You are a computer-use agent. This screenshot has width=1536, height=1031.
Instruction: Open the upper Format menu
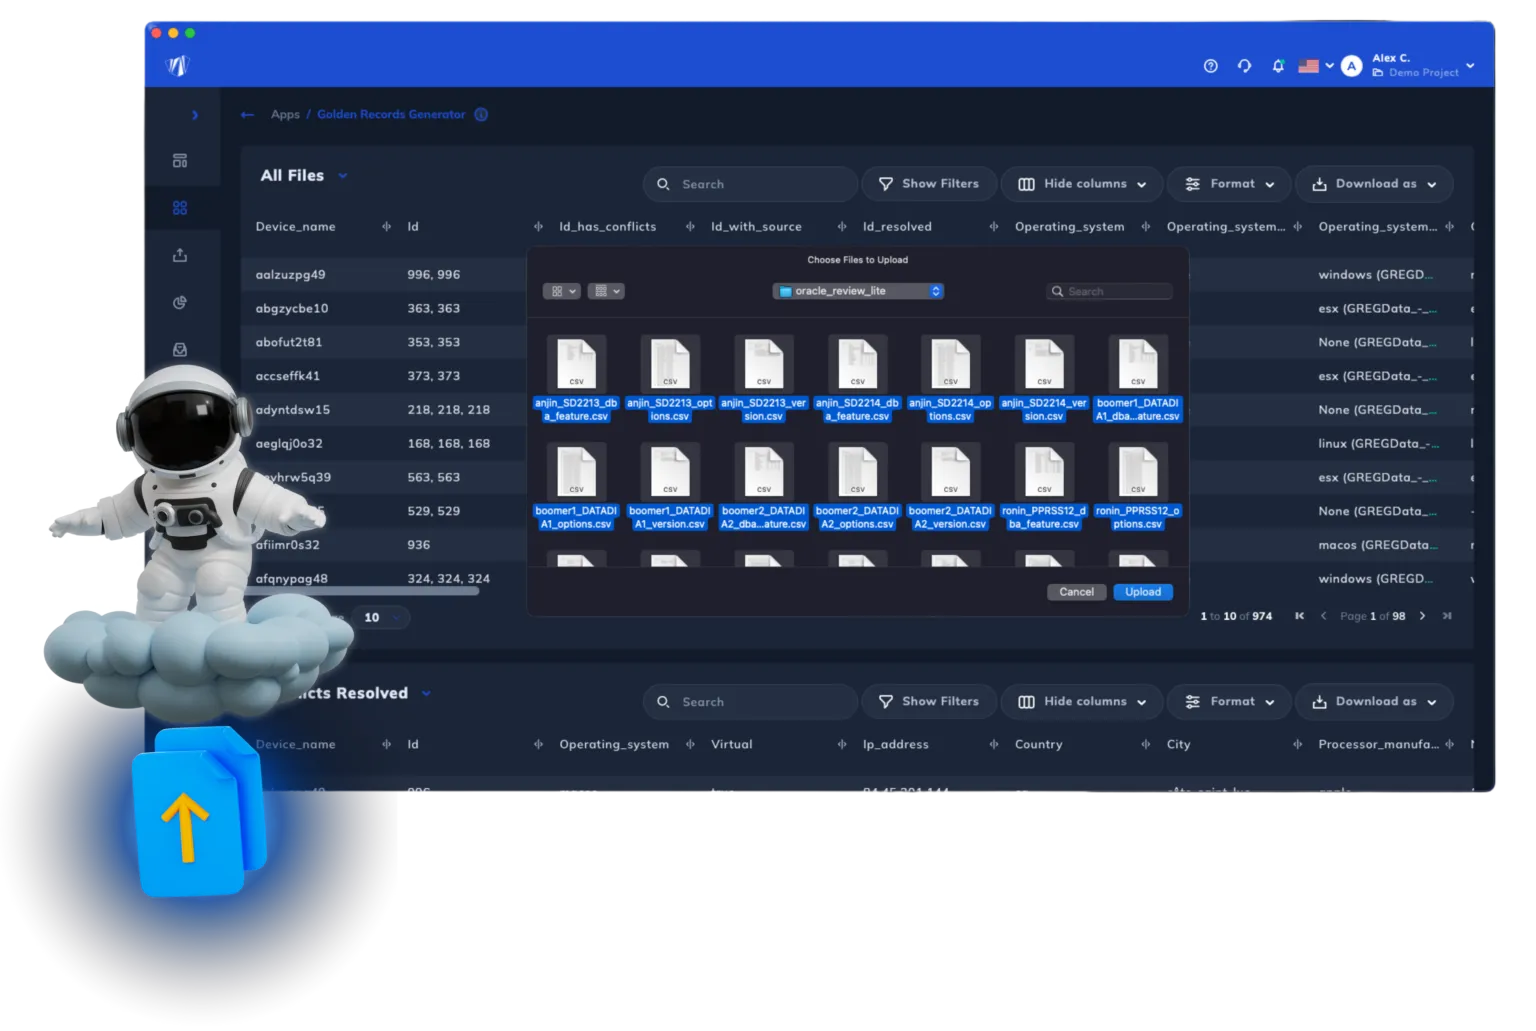[1230, 184]
